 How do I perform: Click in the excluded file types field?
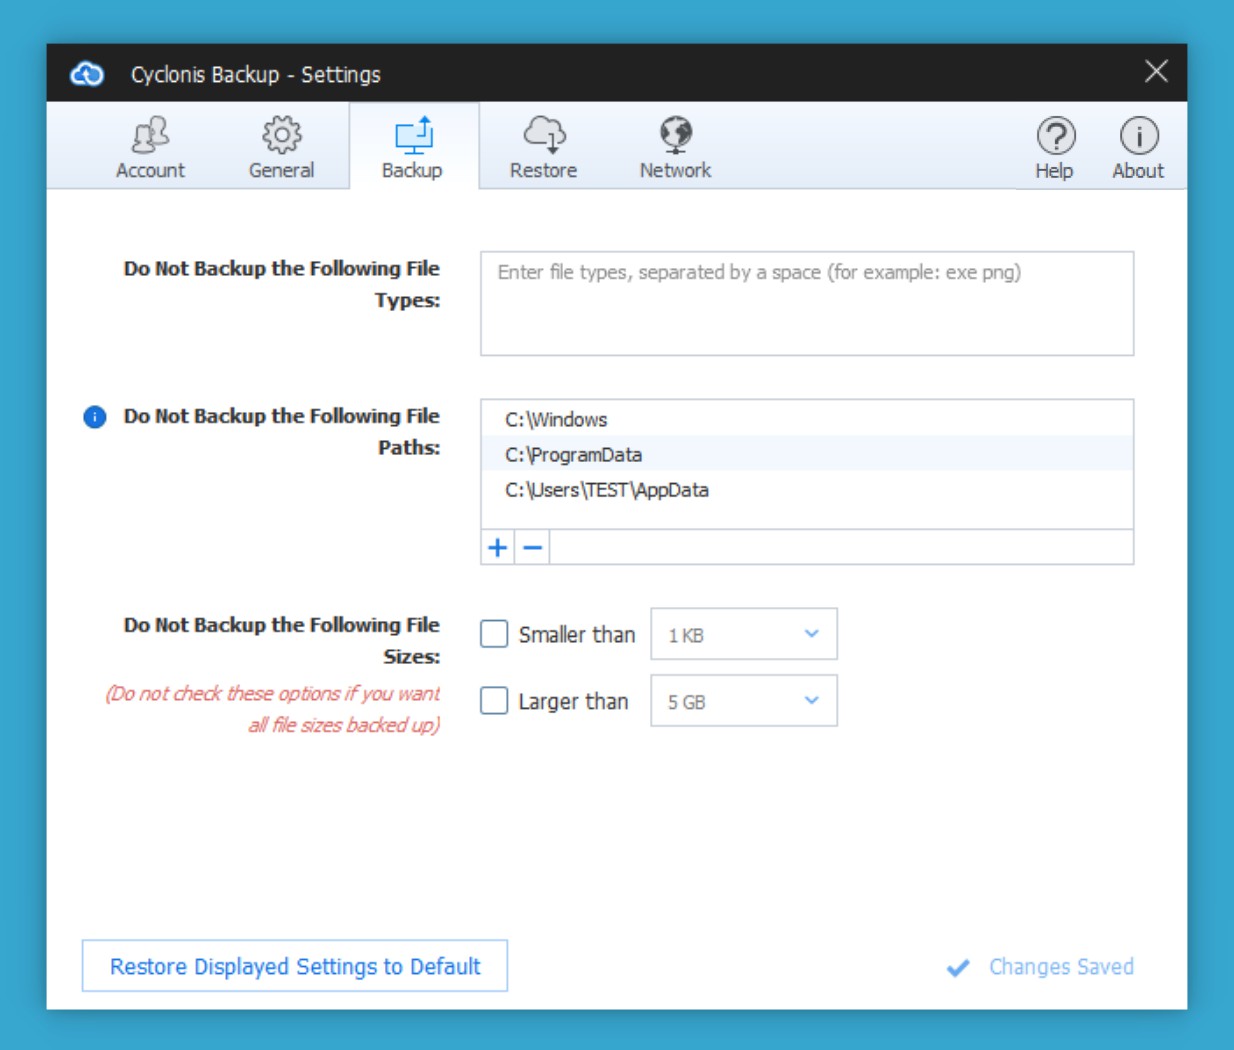pyautogui.click(x=806, y=304)
